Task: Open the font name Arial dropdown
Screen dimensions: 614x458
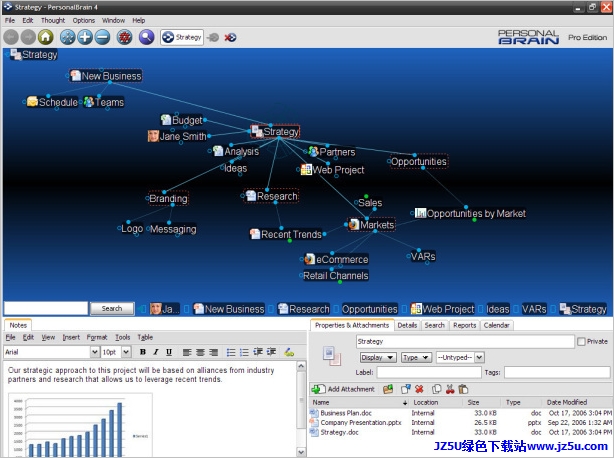Action: tap(94, 352)
